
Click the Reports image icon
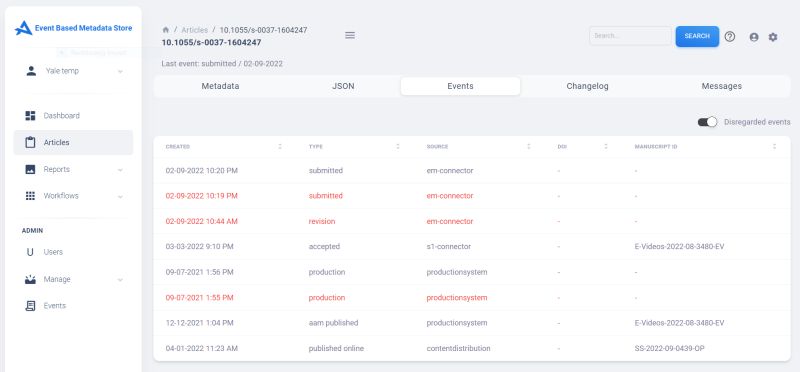(x=30, y=169)
